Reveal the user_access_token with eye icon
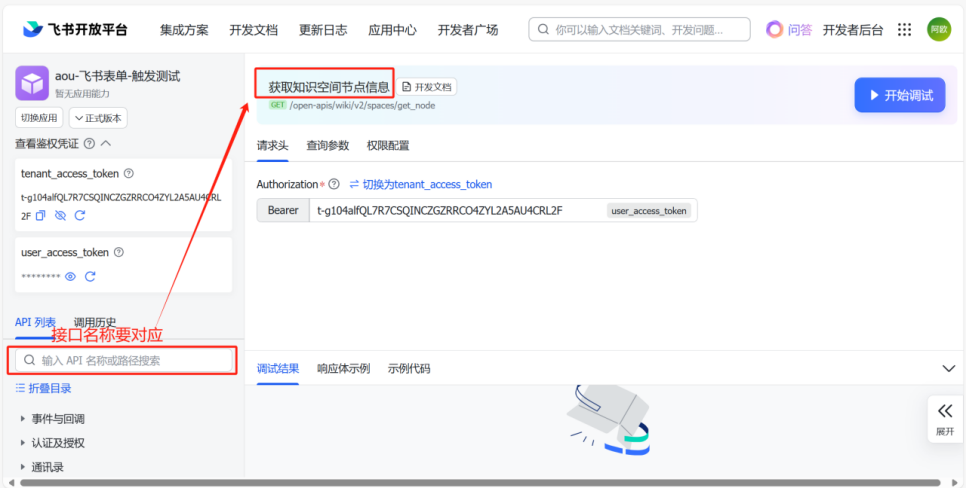Image resolution: width=966 pixels, height=489 pixels. click(x=70, y=277)
